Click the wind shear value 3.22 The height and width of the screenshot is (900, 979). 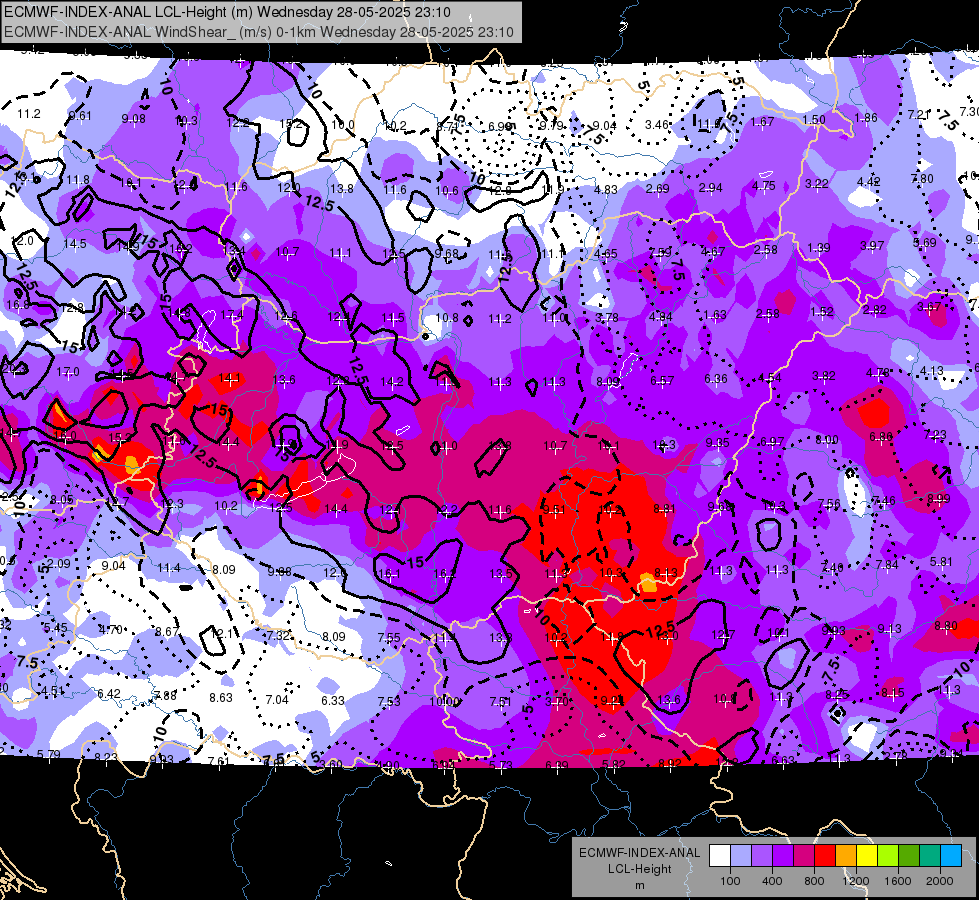817,183
